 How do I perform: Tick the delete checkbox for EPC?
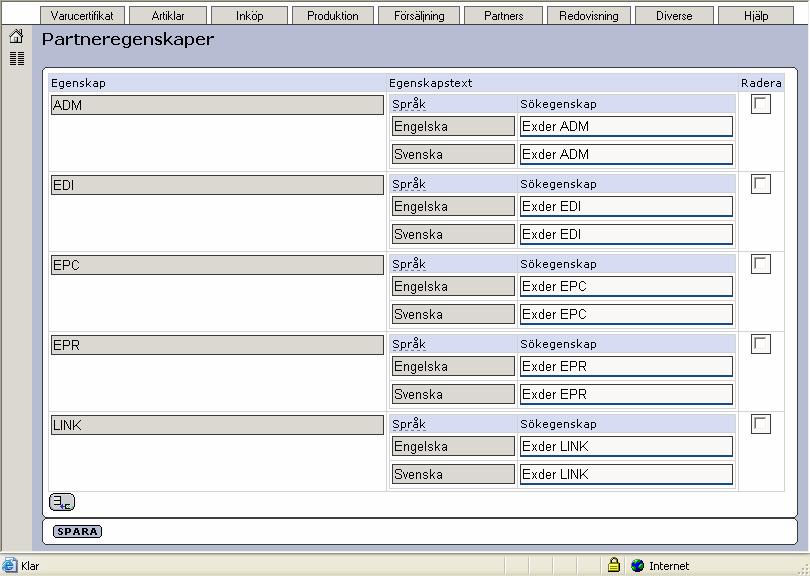[x=761, y=264]
